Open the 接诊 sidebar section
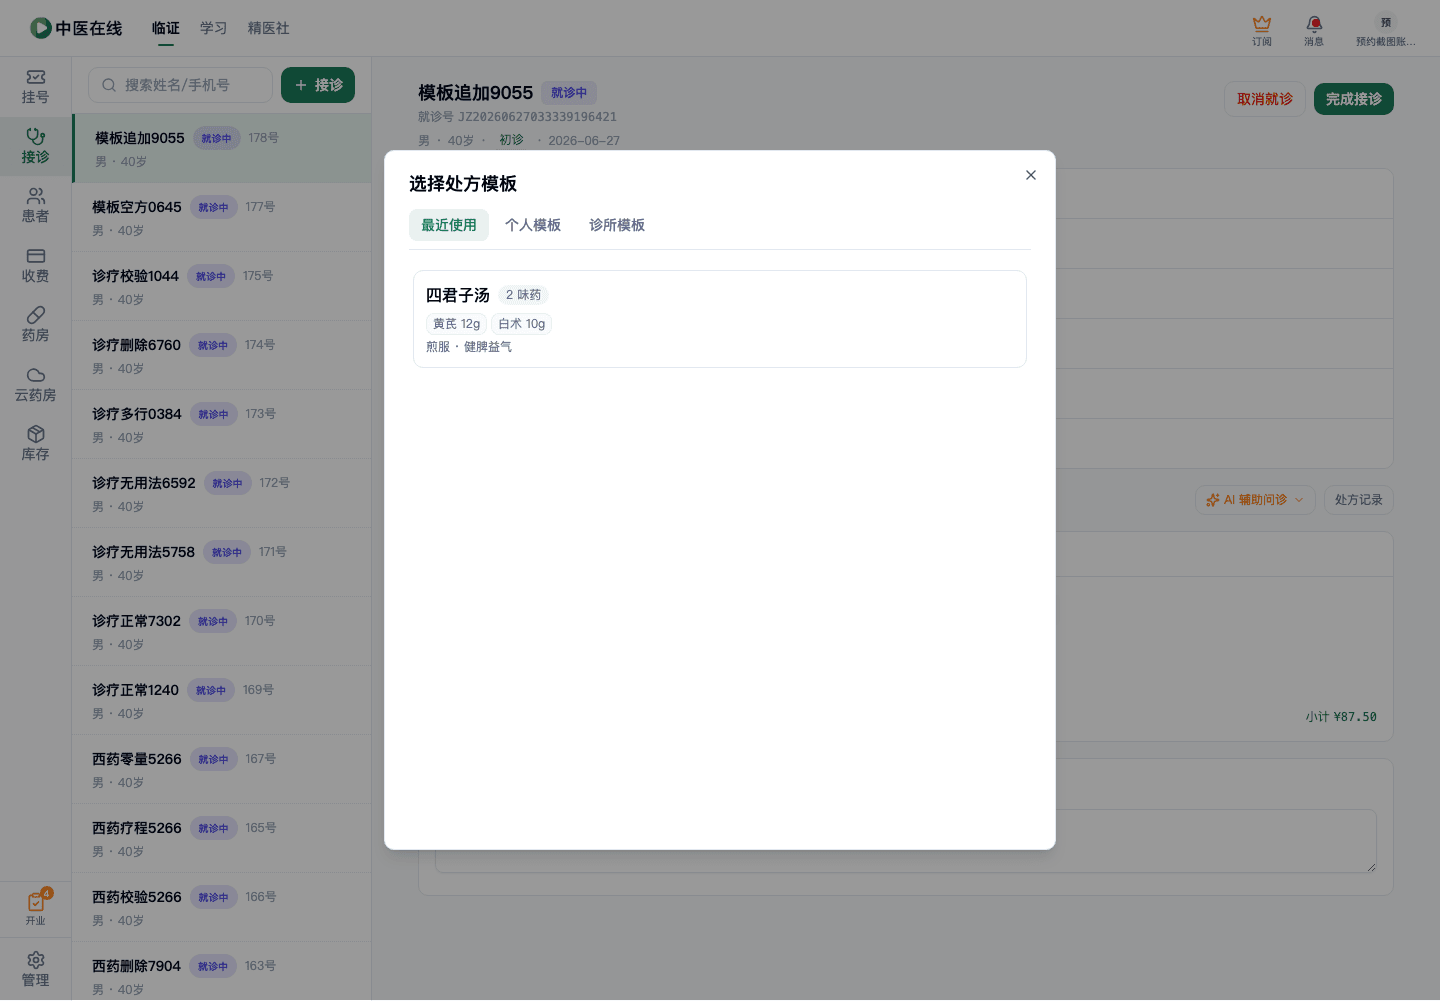This screenshot has width=1440, height=1001. click(35, 146)
